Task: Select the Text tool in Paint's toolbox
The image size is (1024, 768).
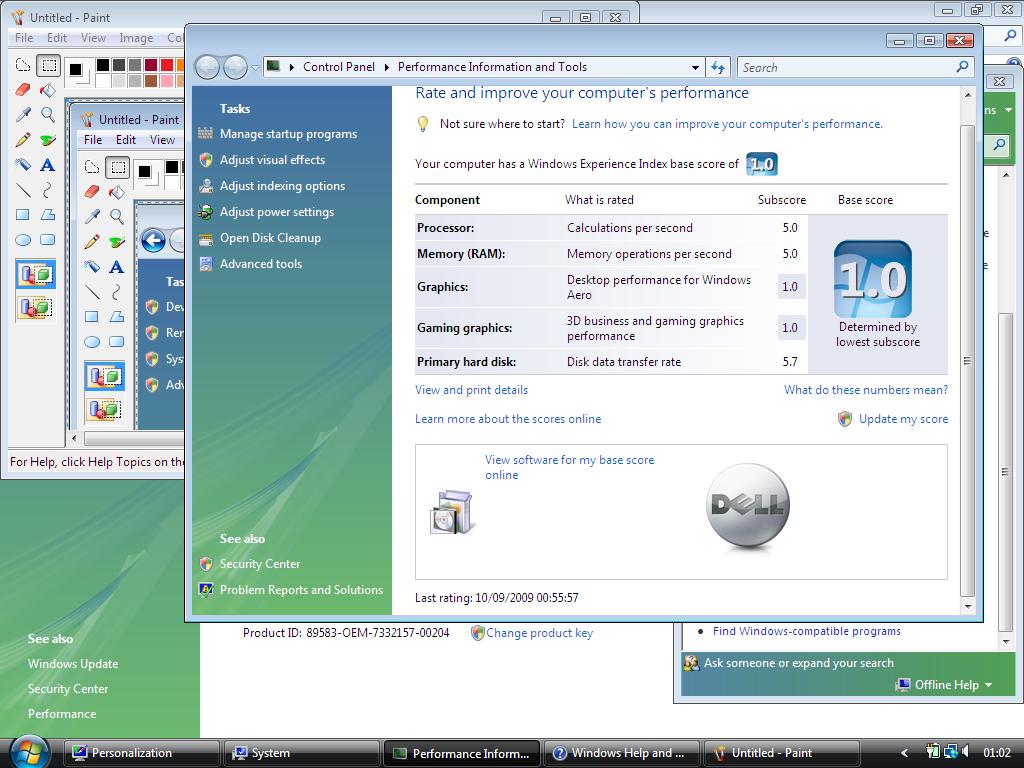Action: coord(48,165)
